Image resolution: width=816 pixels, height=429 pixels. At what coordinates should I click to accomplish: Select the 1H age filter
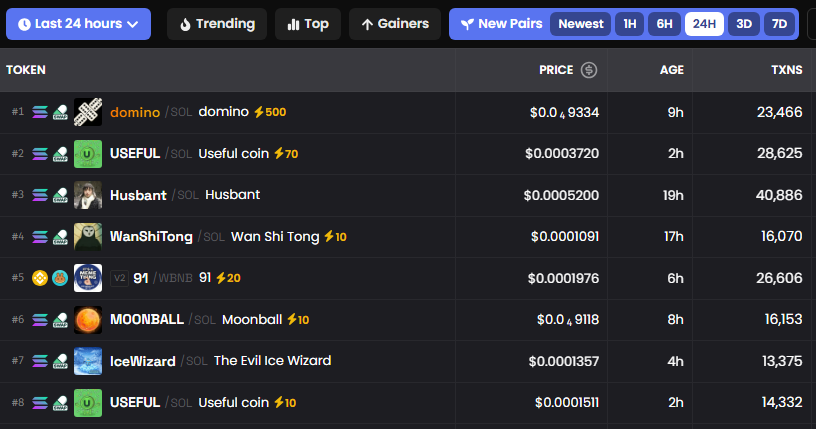[x=629, y=24]
